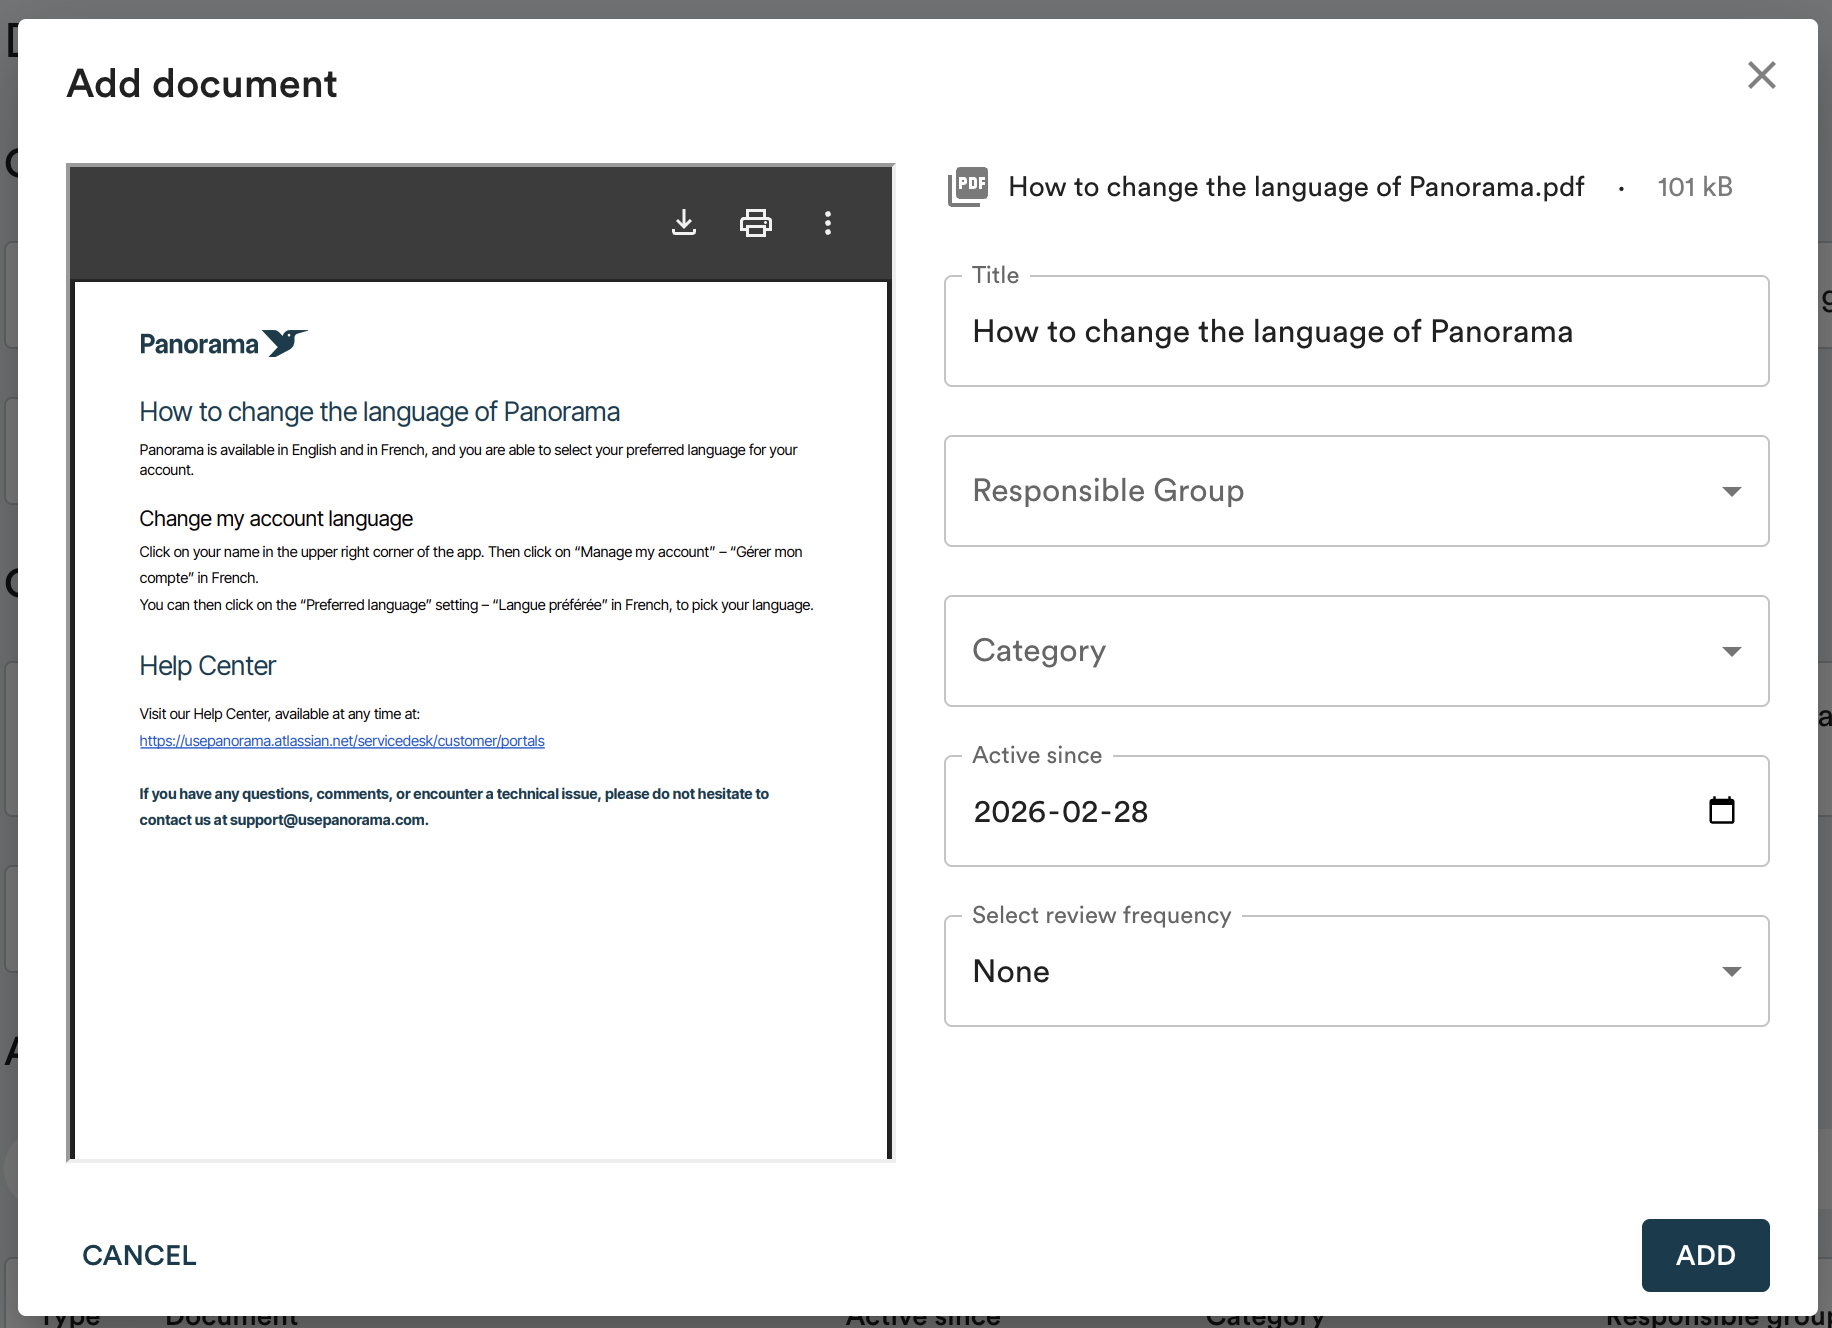Viewport: 1832px width, 1328px height.
Task: Open the calendar picker for Active since
Action: click(x=1721, y=810)
